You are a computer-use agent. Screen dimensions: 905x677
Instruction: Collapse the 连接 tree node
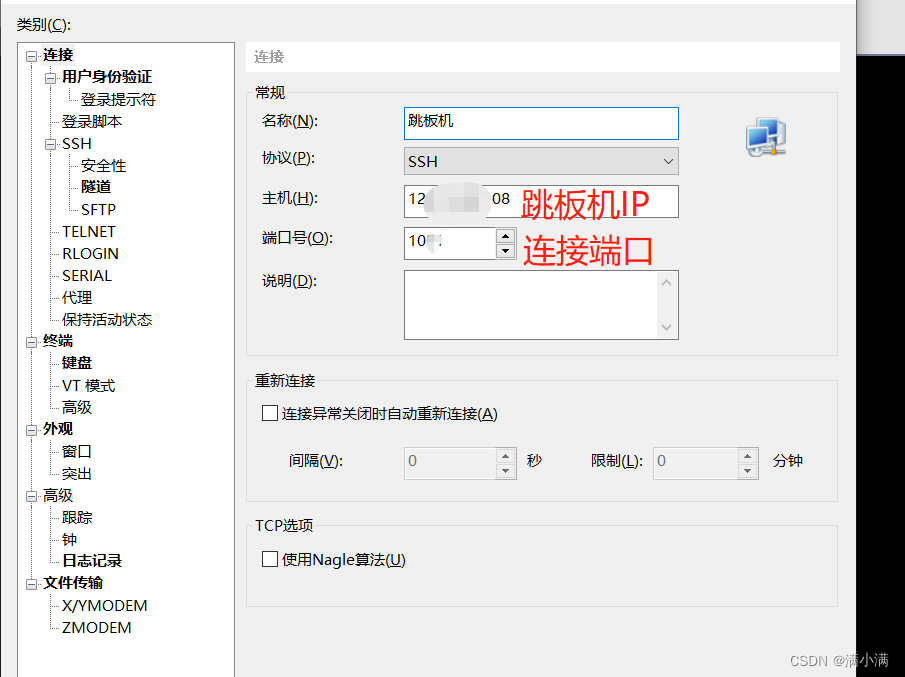coord(31,57)
